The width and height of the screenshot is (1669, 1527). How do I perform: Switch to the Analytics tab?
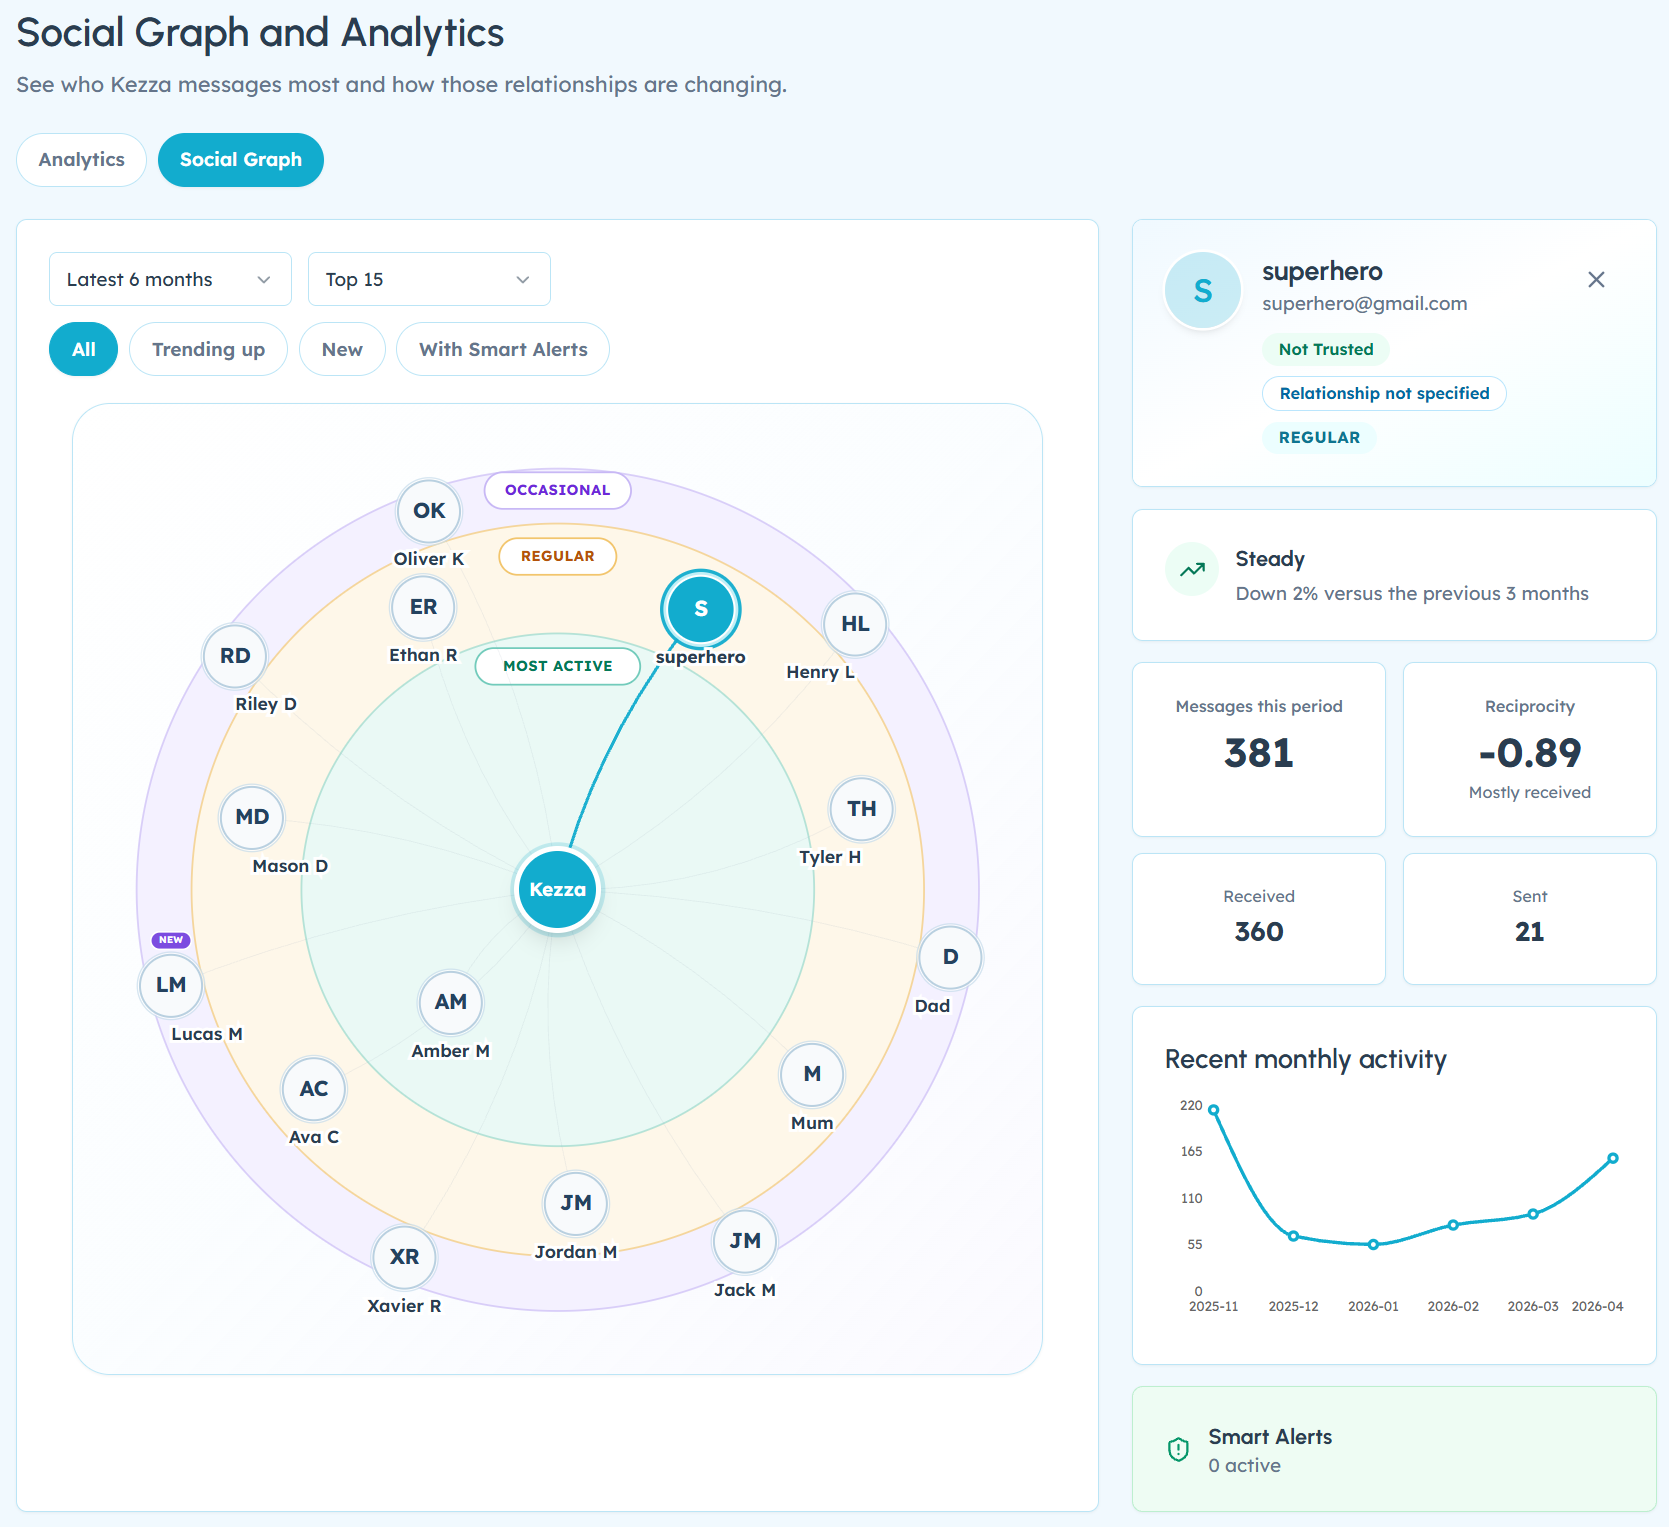82,160
